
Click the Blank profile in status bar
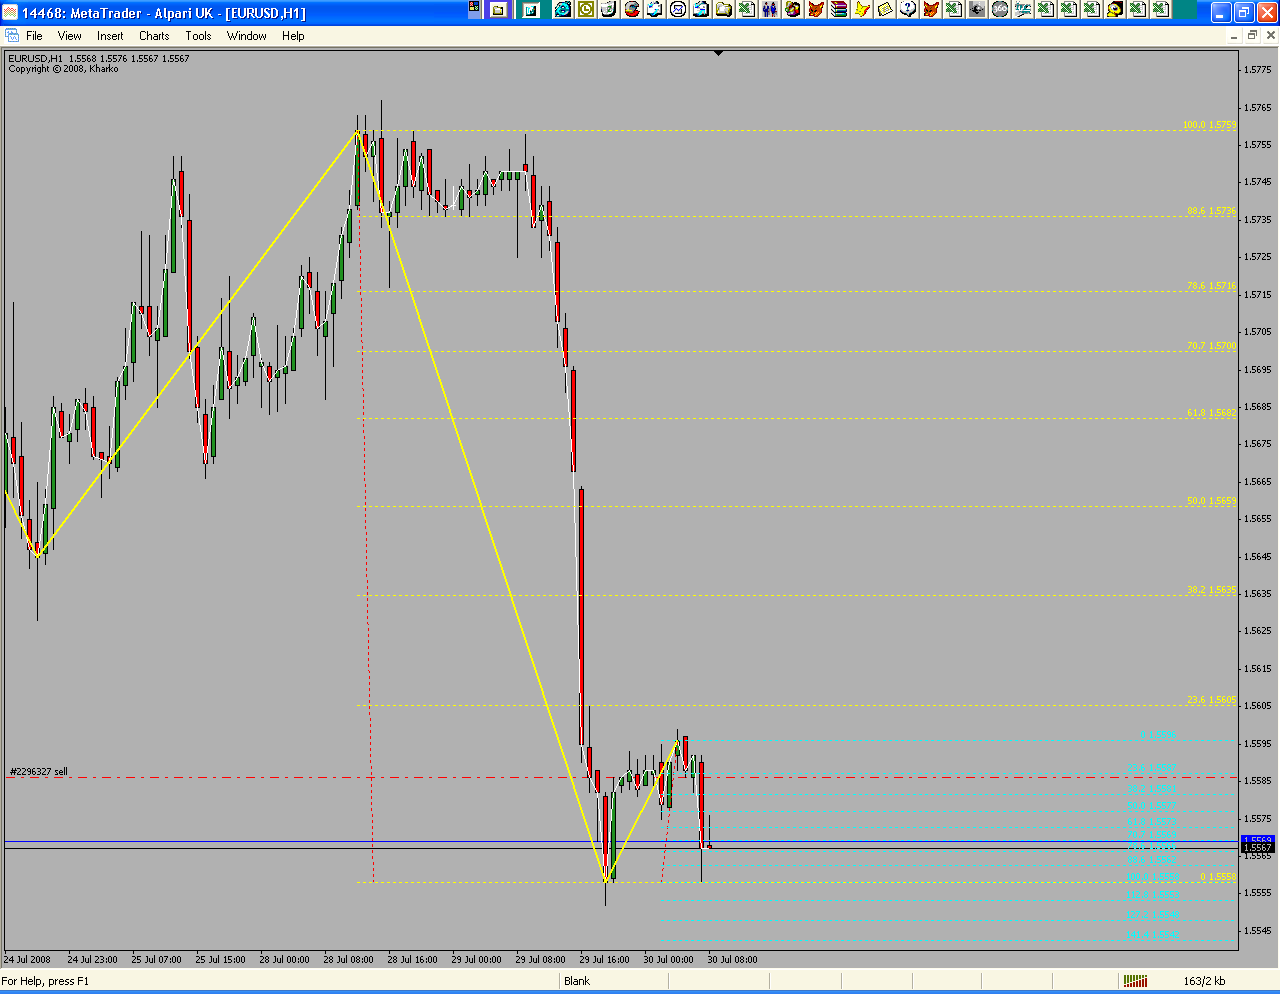(577, 981)
